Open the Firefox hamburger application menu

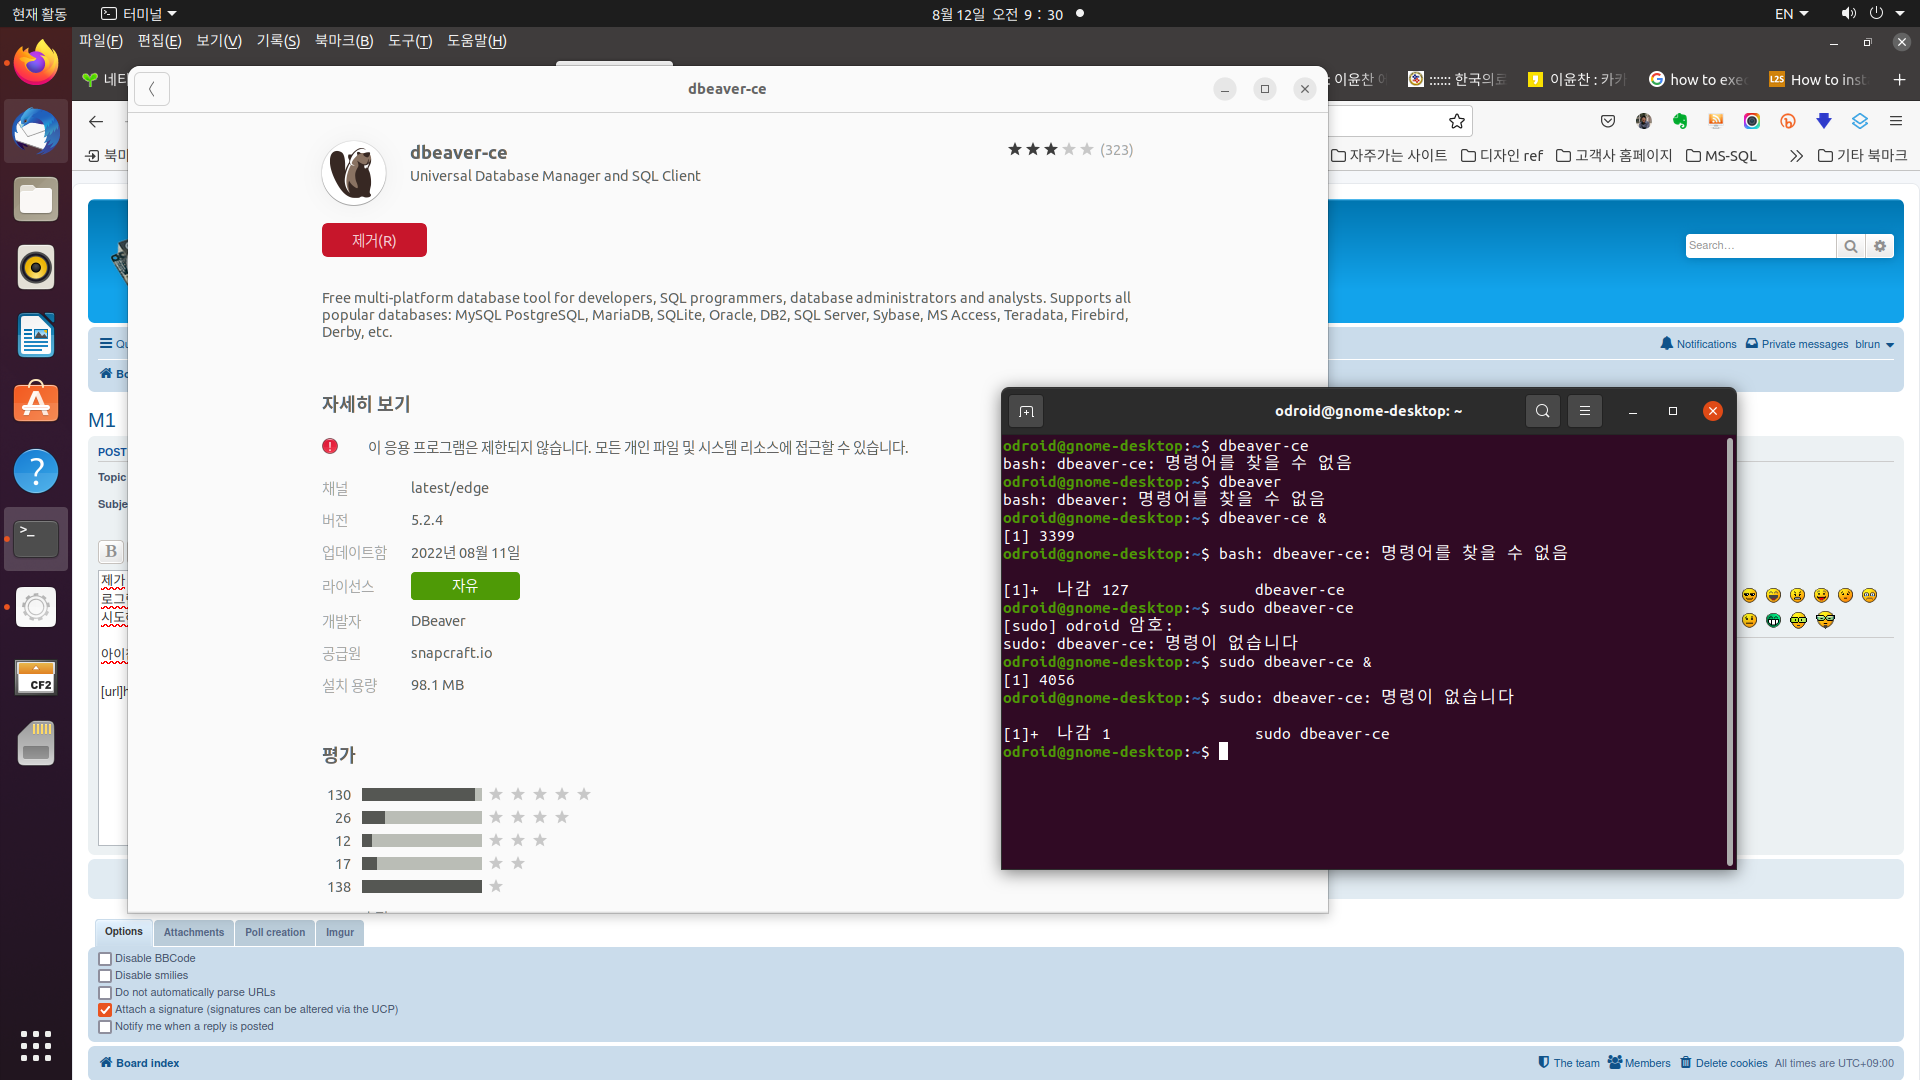point(1896,121)
